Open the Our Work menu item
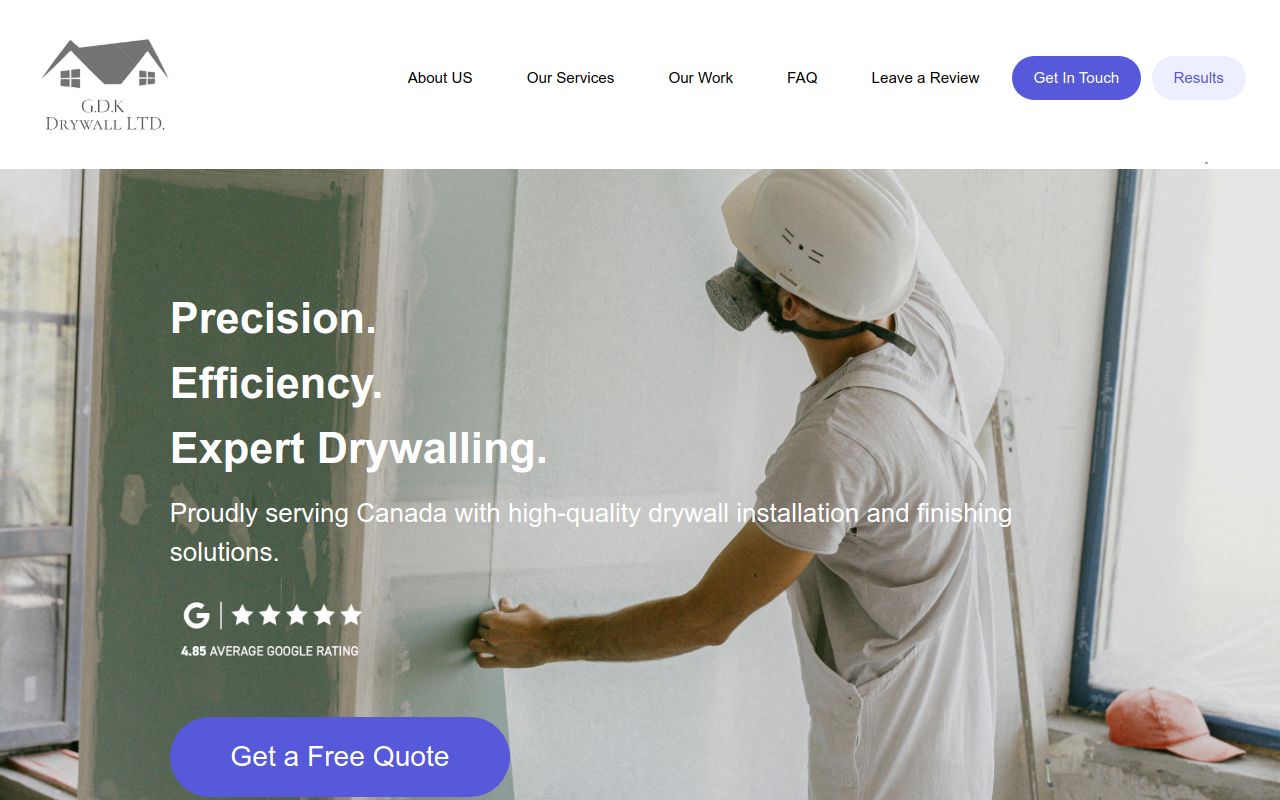Screen dimensions: 1280x800 pos(701,78)
